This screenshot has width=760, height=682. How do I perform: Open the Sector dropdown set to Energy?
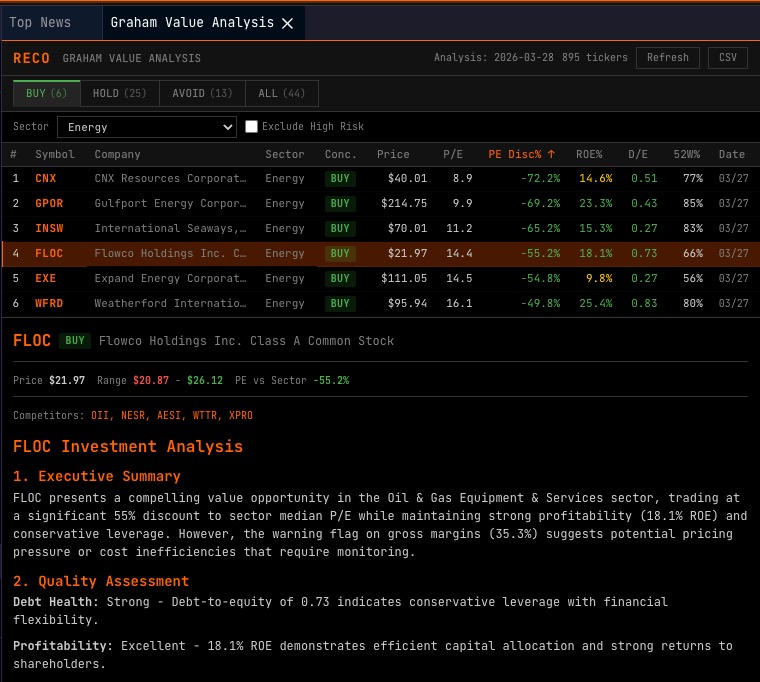coord(147,127)
